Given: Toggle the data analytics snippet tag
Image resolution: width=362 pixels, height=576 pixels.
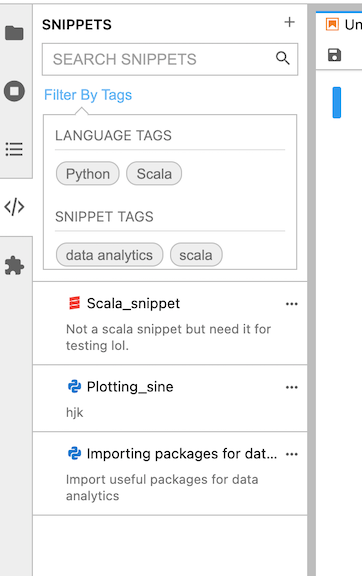Looking at the screenshot, I should pyautogui.click(x=109, y=255).
